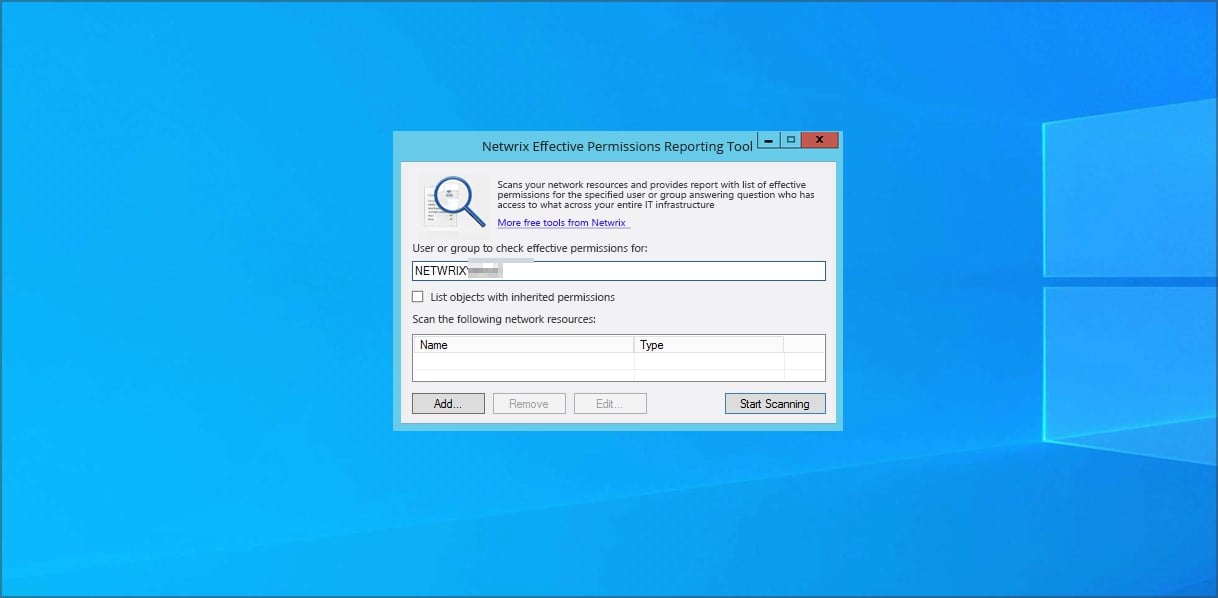Click the Netwrix Effective Permissions Reporting Tool title
This screenshot has width=1218, height=598.
(x=618, y=146)
